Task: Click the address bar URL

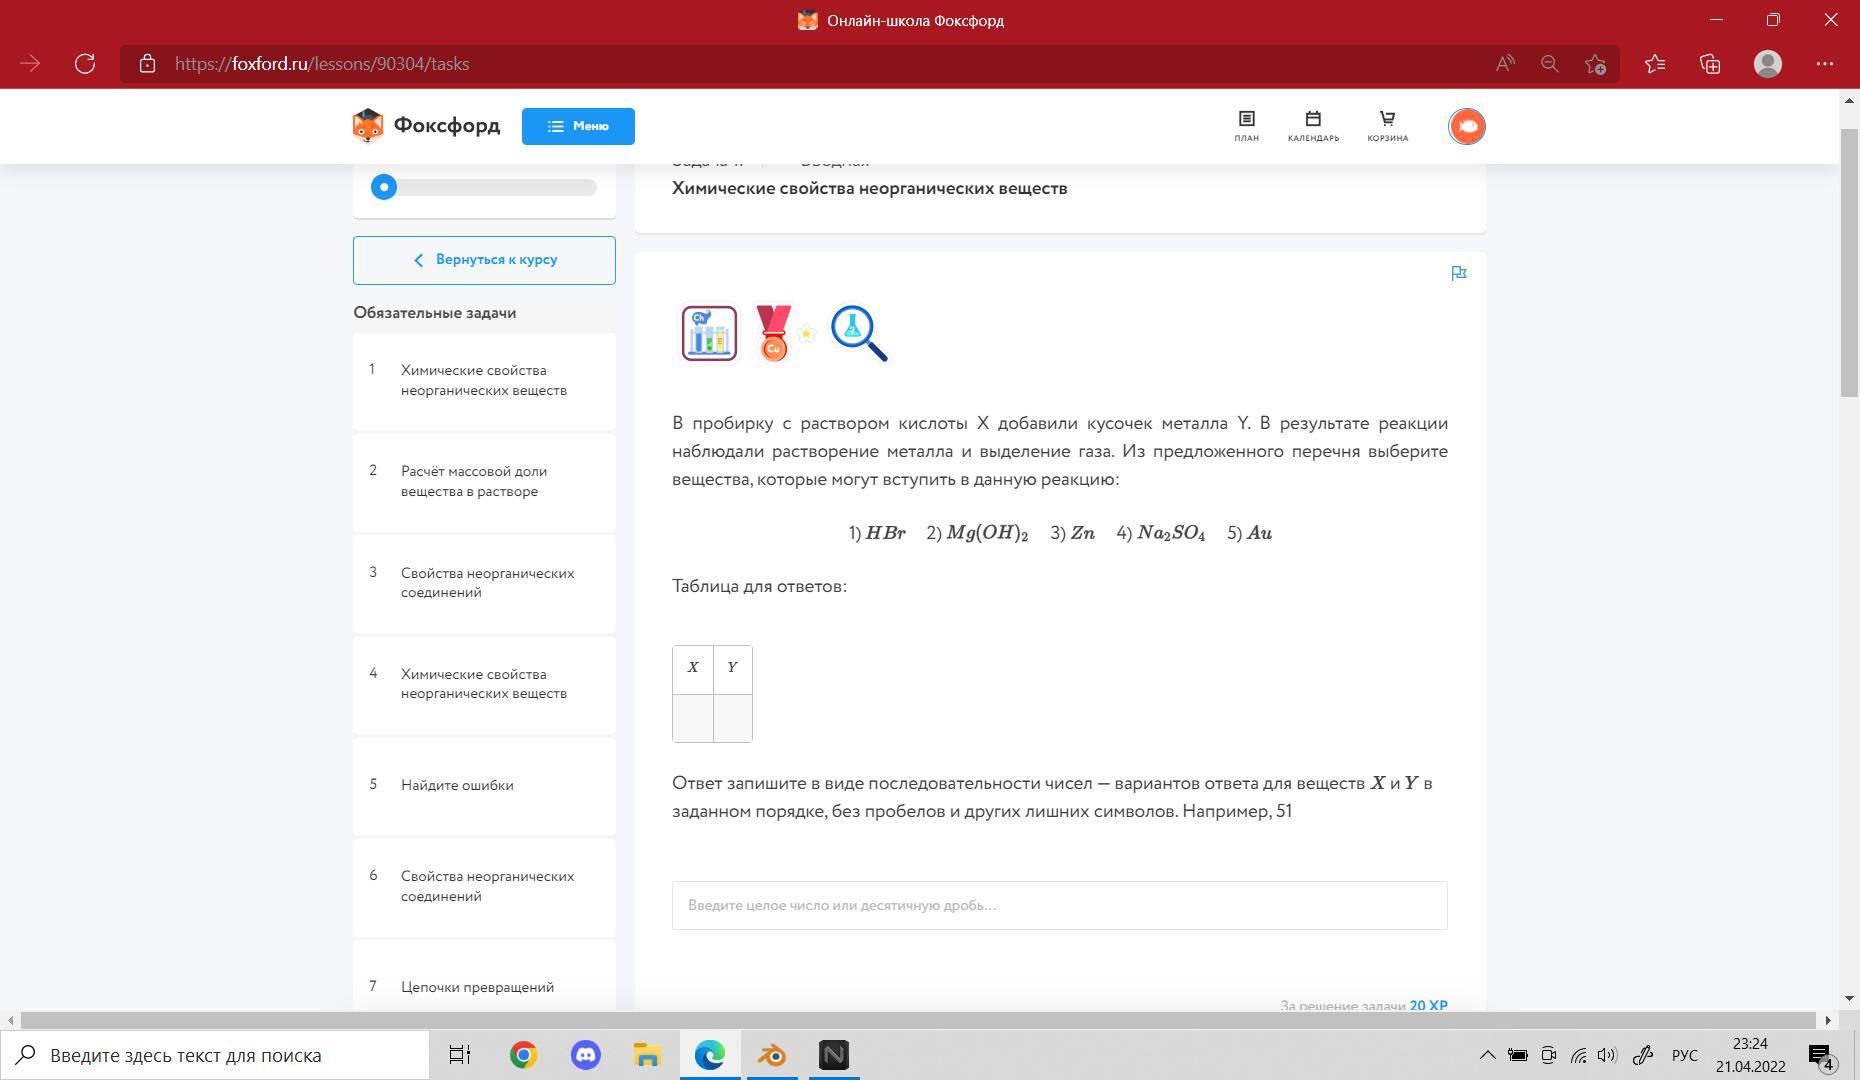Action: [x=322, y=64]
